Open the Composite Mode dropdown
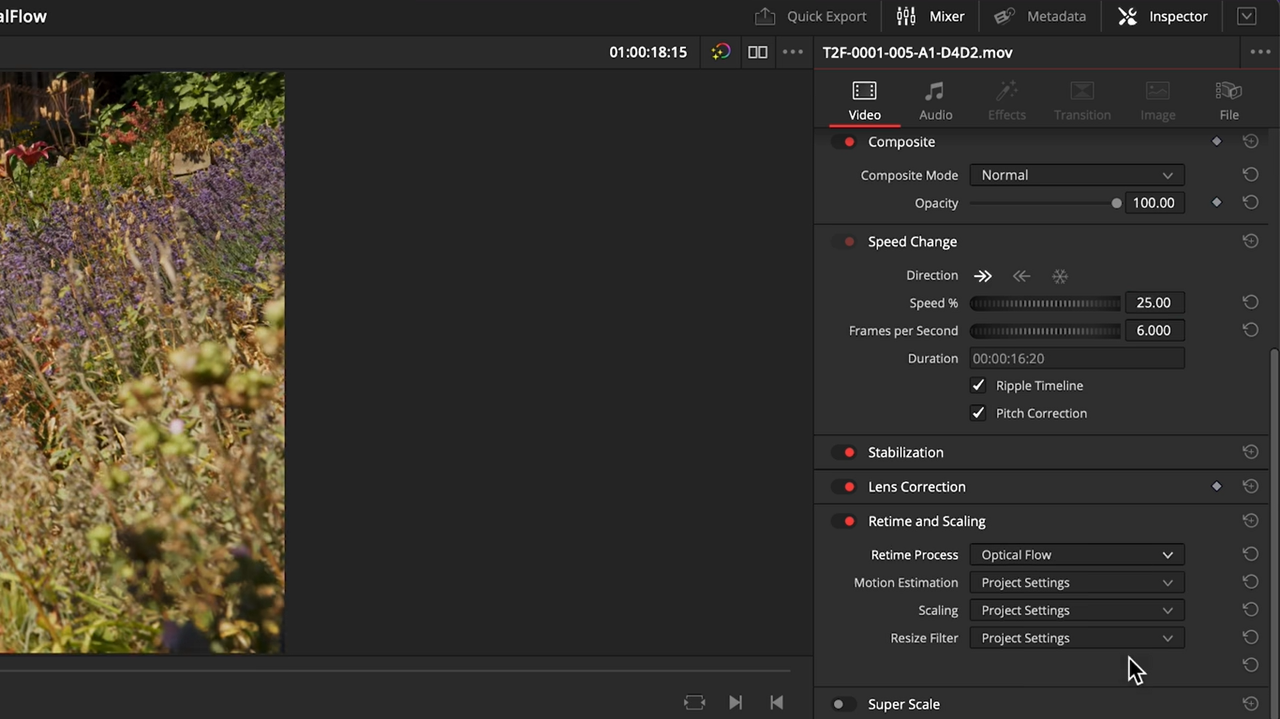This screenshot has height=719, width=1280. tap(1077, 175)
